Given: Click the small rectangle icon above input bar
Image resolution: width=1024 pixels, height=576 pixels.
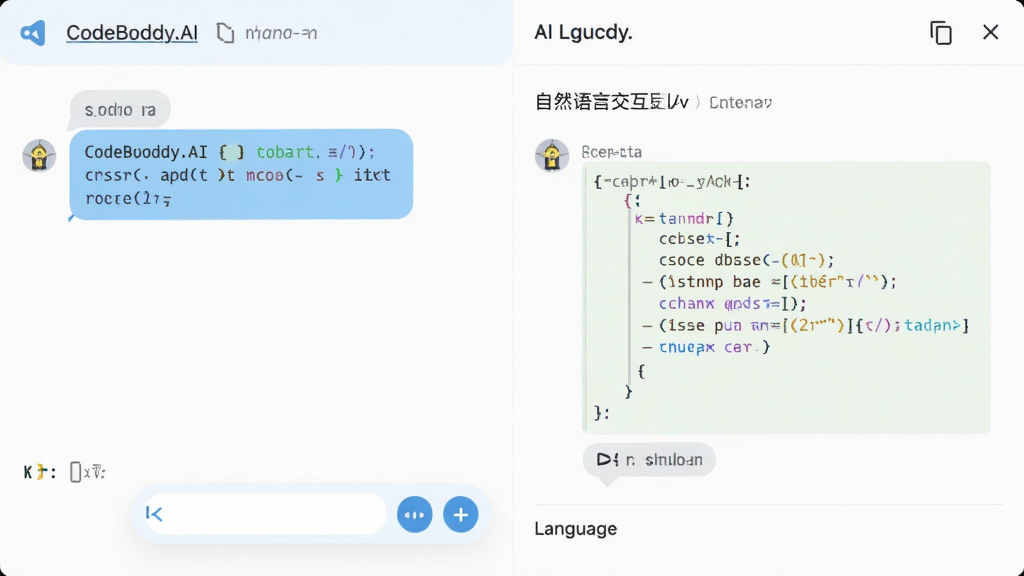Looking at the screenshot, I should tap(75, 472).
